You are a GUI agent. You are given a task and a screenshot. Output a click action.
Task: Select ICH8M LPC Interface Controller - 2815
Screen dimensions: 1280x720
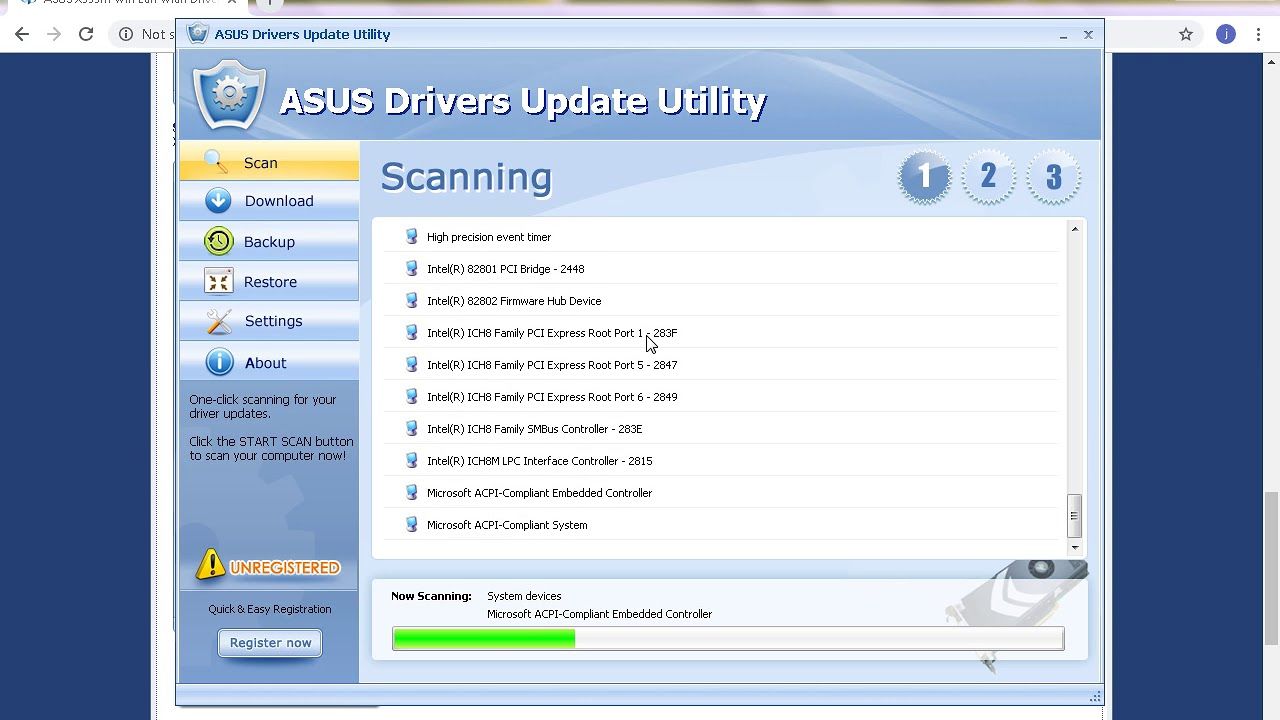pyautogui.click(x=720, y=461)
